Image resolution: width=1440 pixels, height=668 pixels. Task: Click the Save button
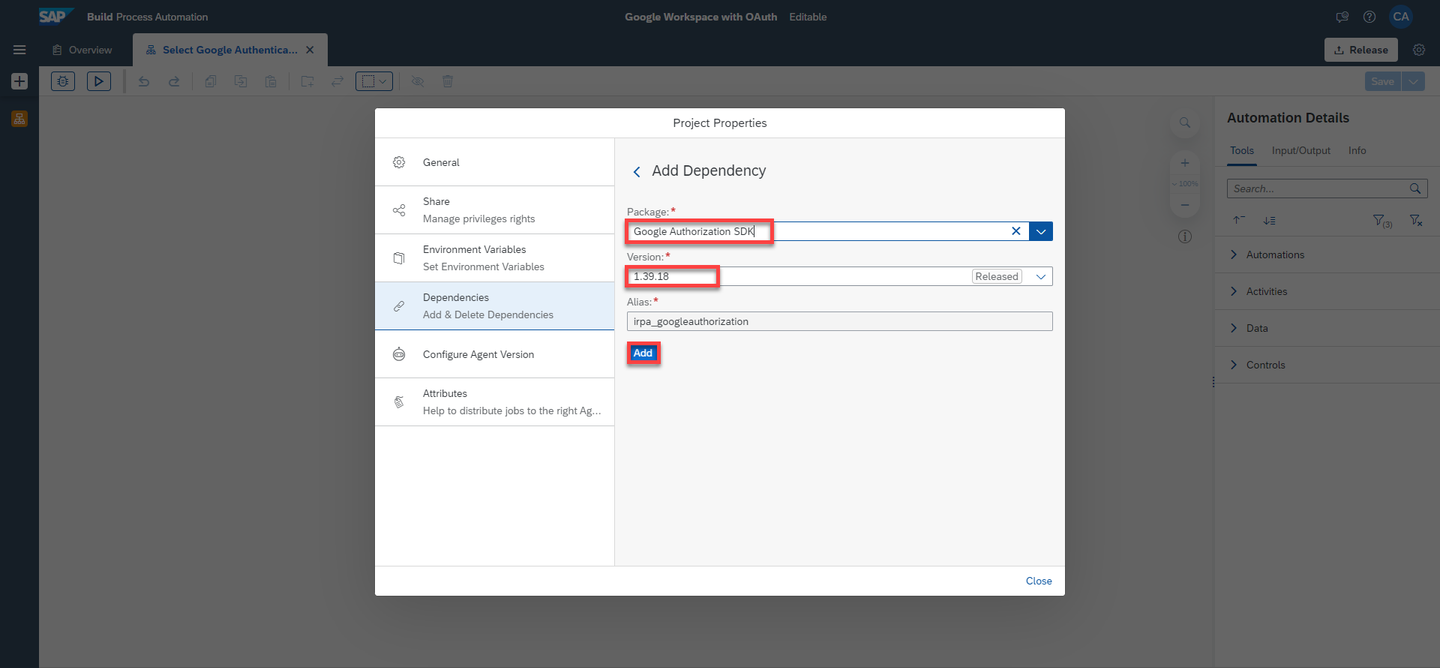(1383, 81)
